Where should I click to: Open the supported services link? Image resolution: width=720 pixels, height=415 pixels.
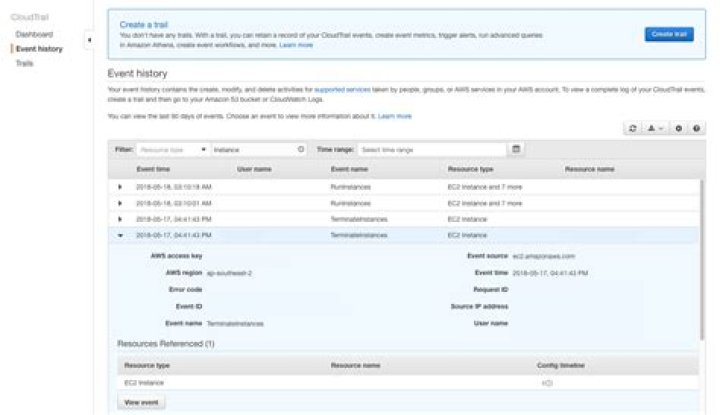click(342, 90)
